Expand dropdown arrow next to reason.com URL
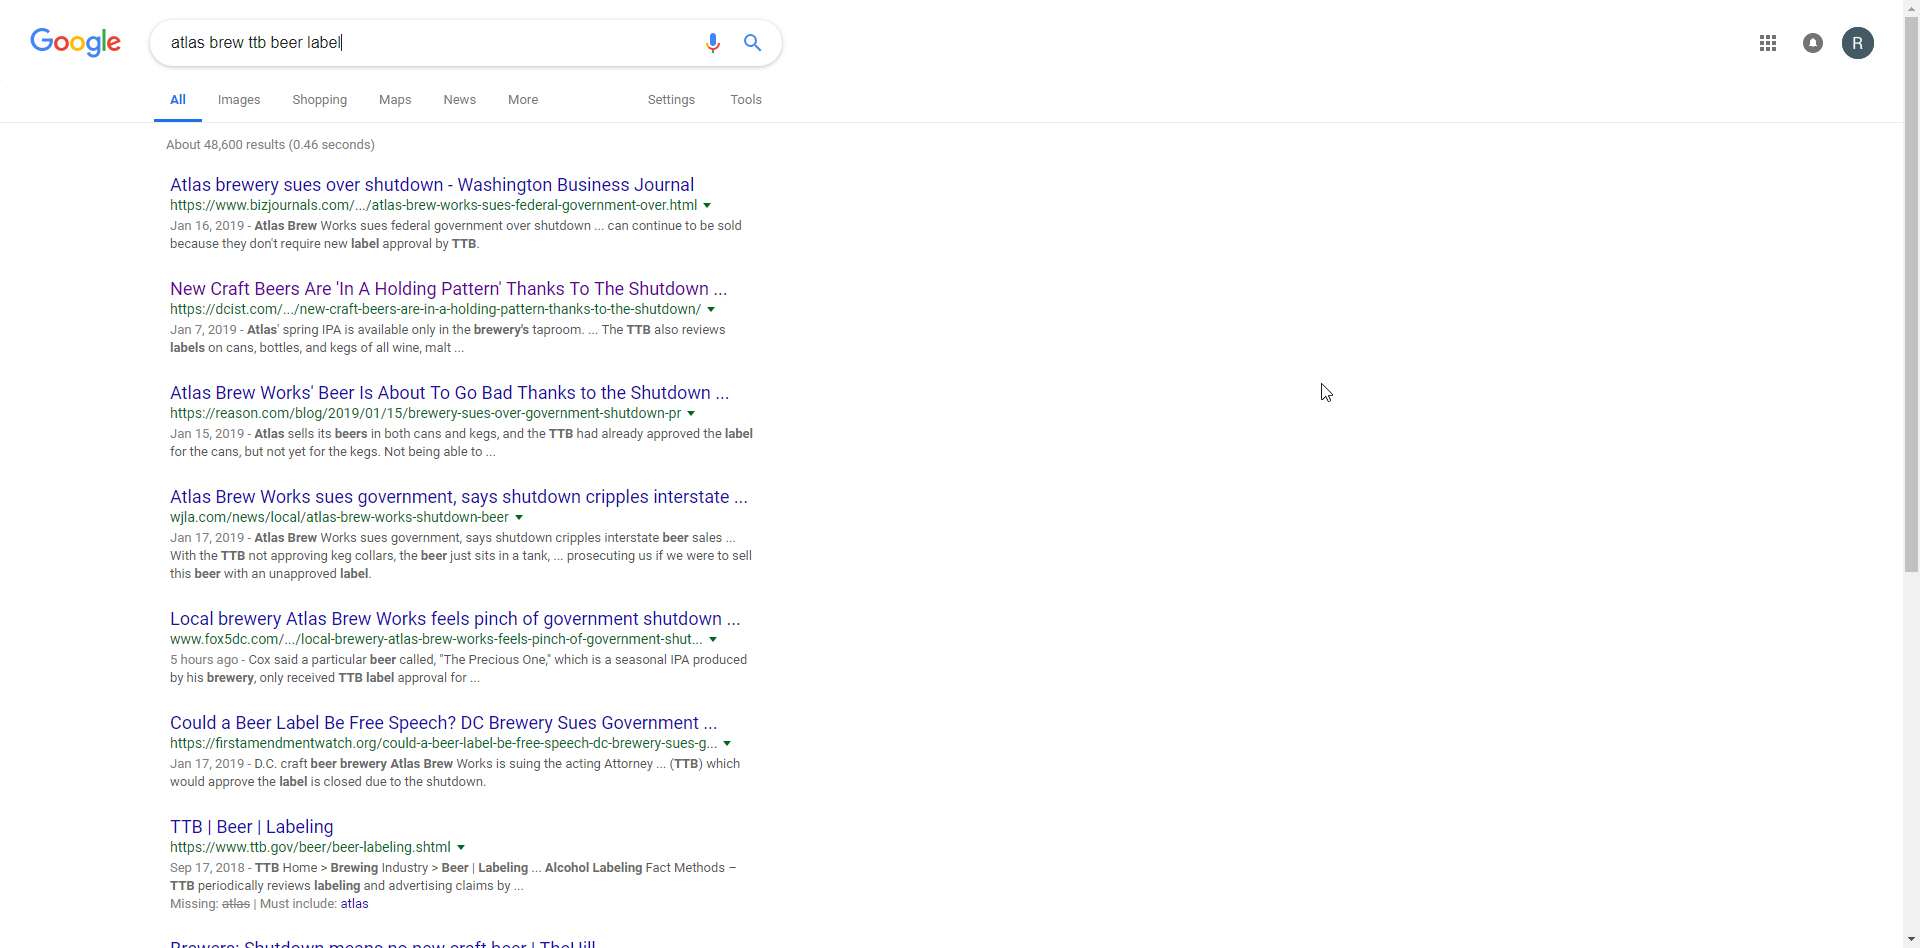Viewport: 1920px width, 948px height. (691, 414)
